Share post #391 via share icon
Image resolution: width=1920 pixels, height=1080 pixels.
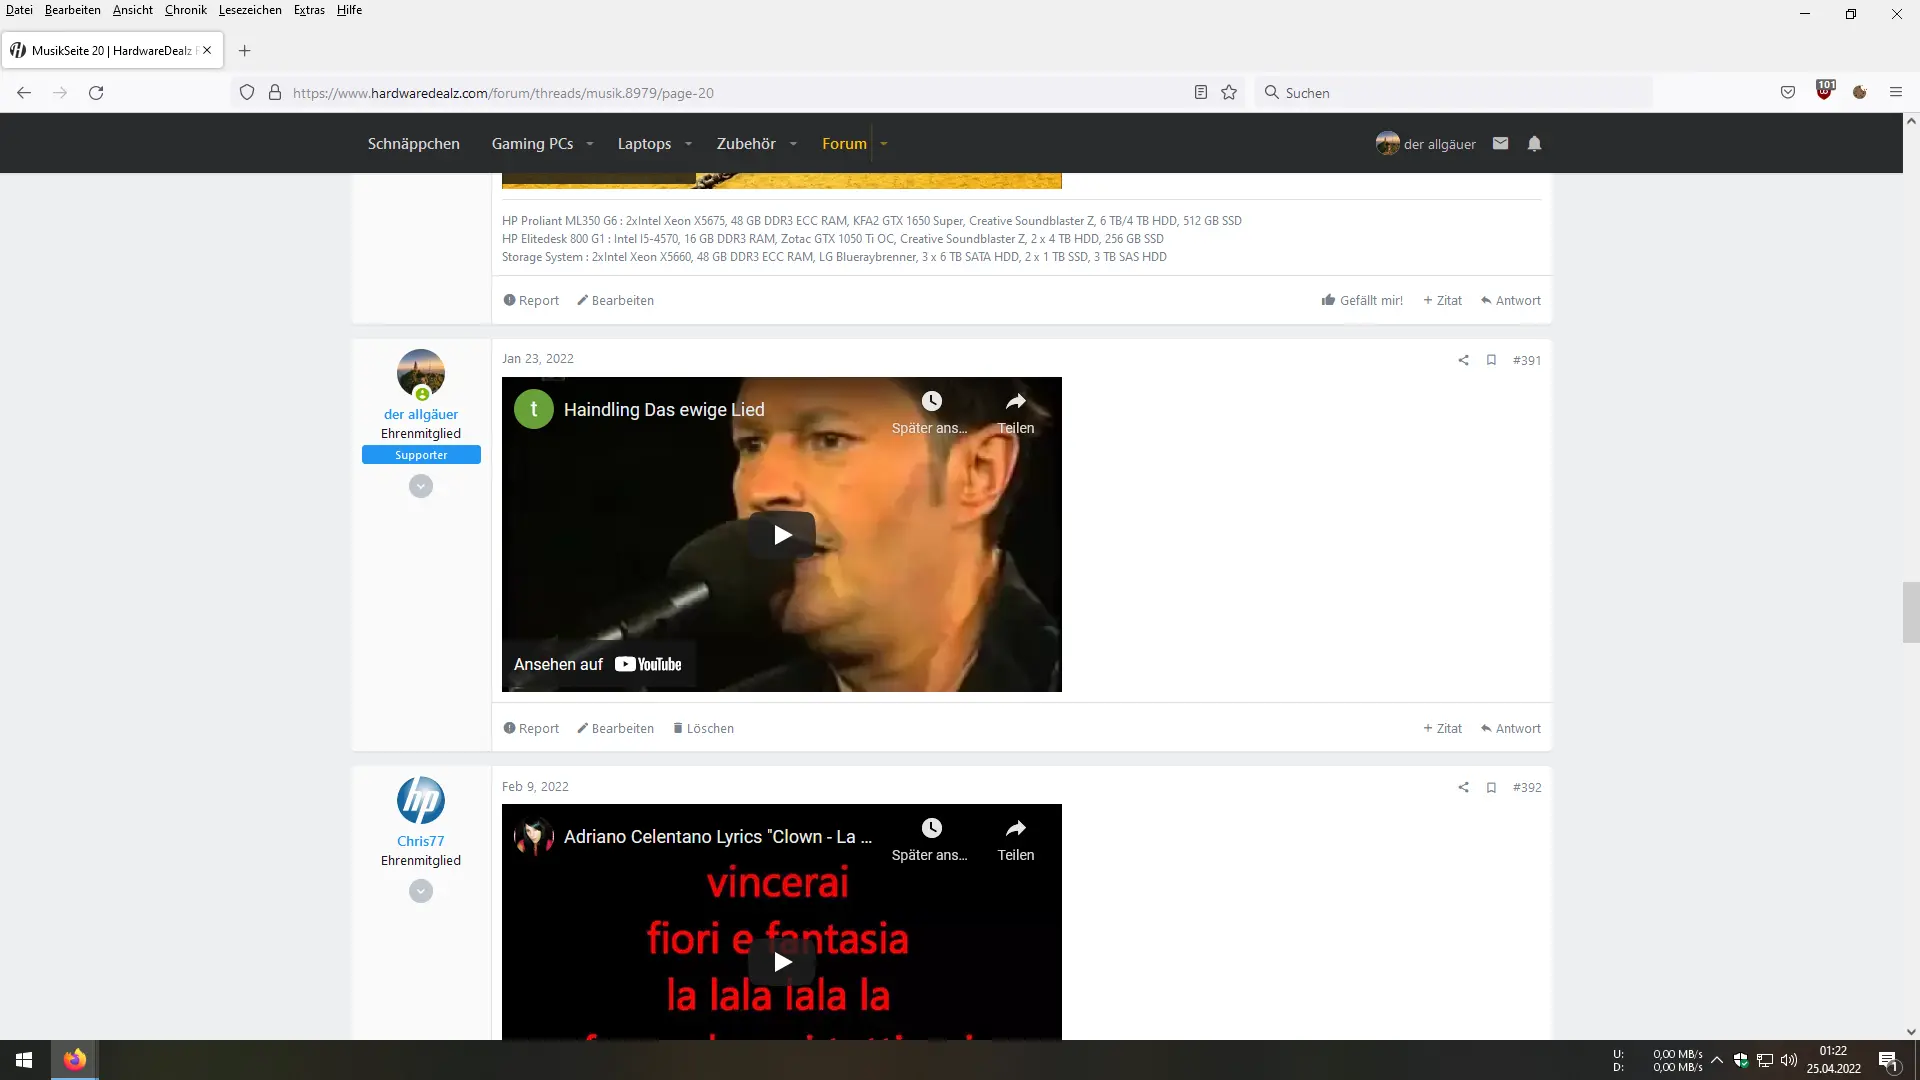click(x=1463, y=360)
